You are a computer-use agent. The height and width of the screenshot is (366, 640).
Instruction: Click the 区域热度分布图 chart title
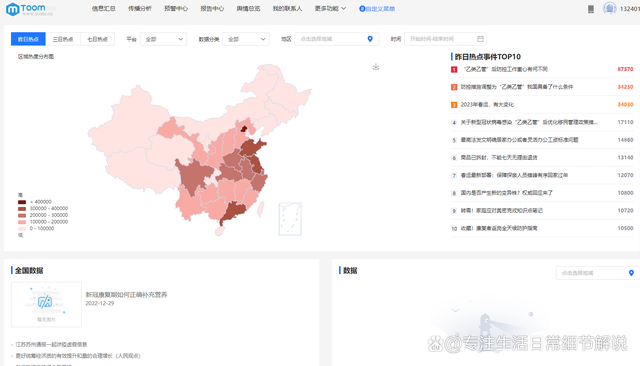tap(36, 57)
